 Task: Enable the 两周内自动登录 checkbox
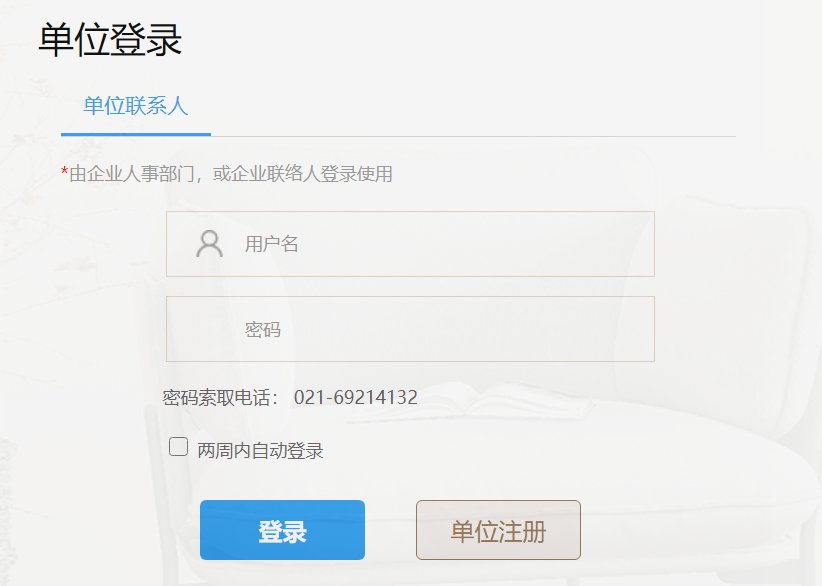click(179, 447)
